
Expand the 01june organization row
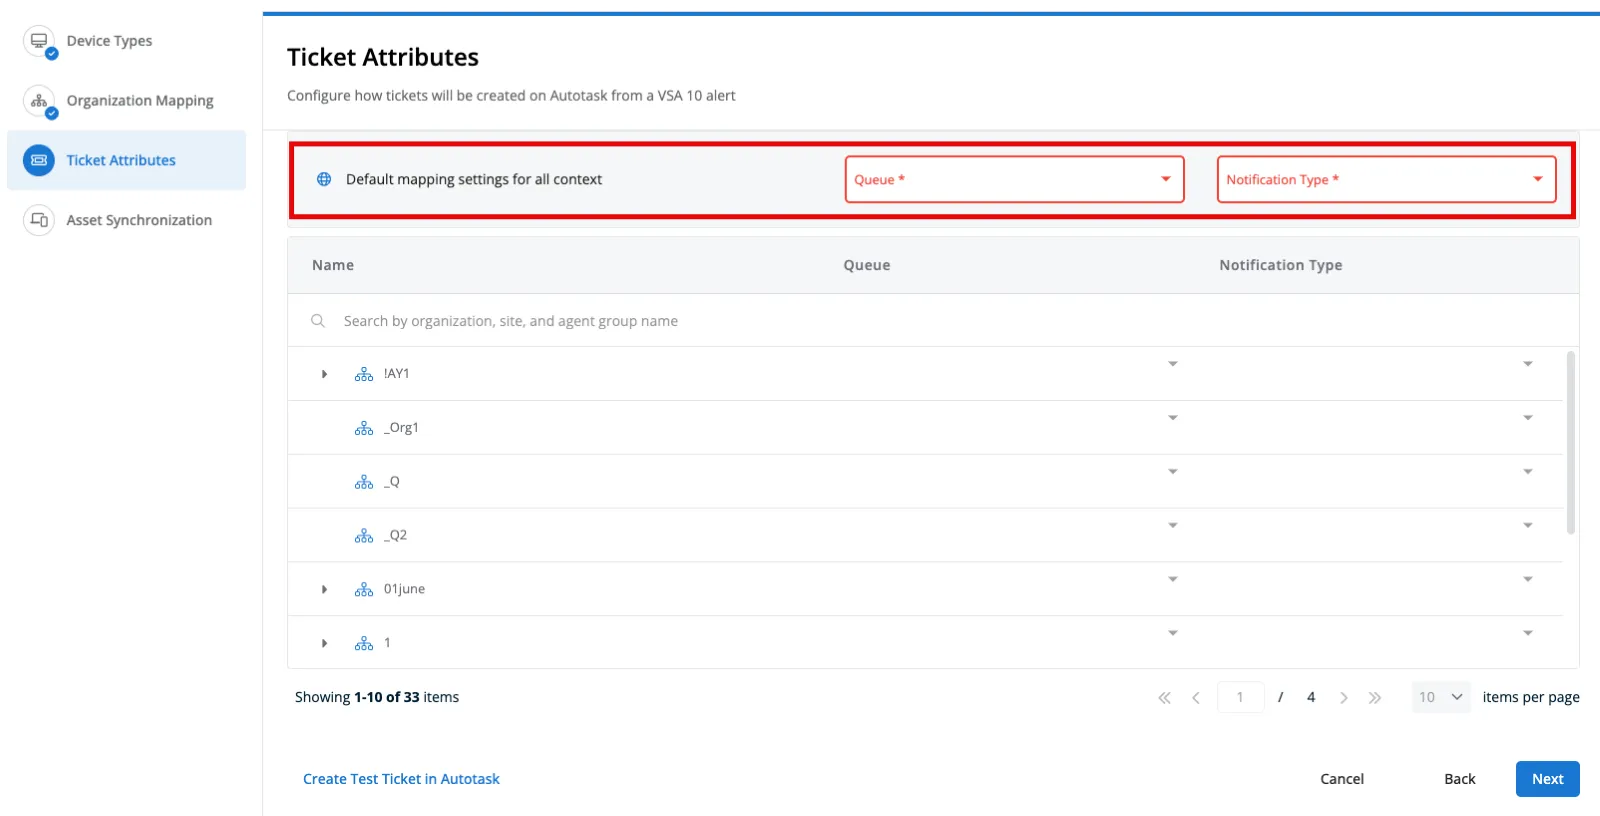tap(324, 590)
